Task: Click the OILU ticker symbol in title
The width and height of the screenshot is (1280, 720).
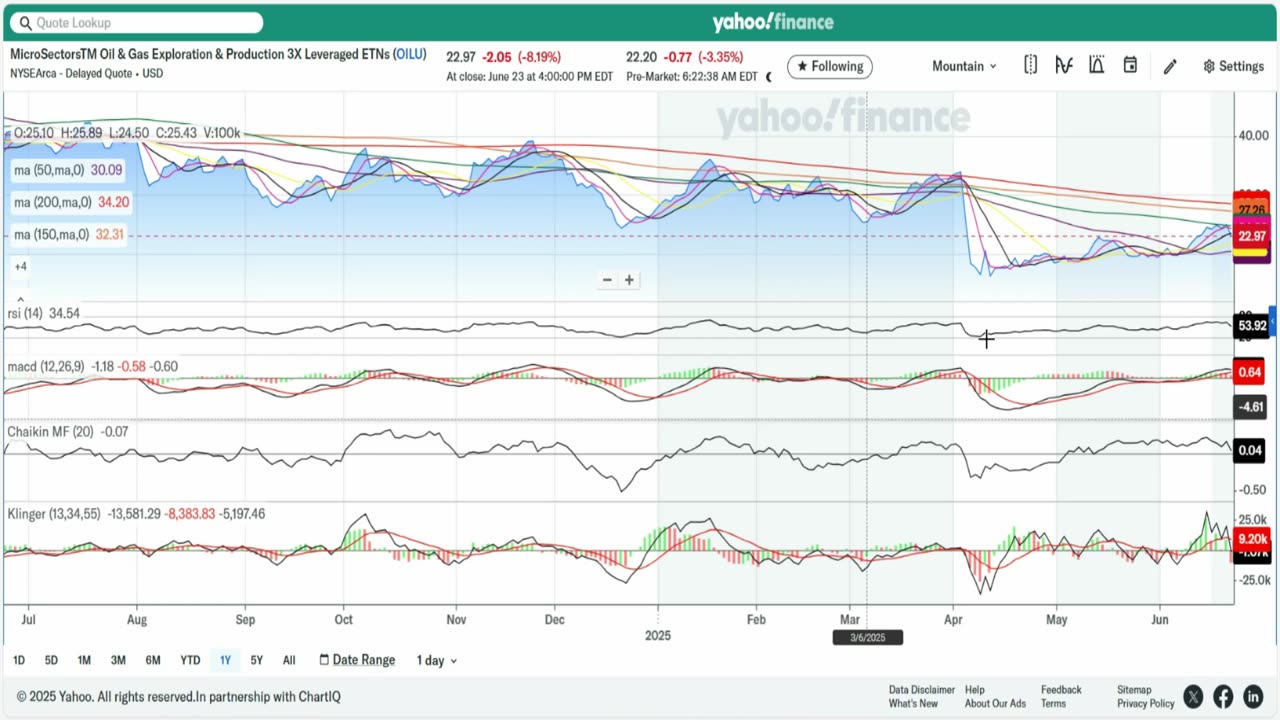Action: pyautogui.click(x=410, y=55)
